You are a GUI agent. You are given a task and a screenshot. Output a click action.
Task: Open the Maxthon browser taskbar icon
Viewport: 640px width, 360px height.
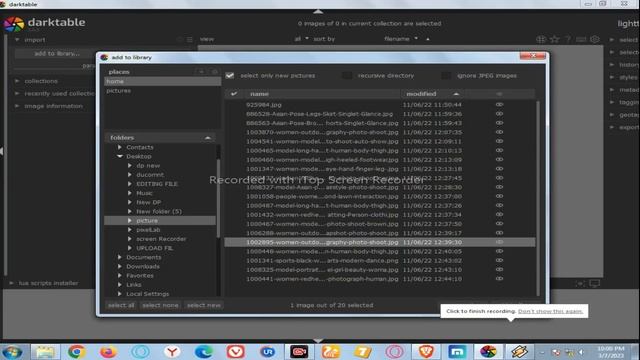(457, 351)
